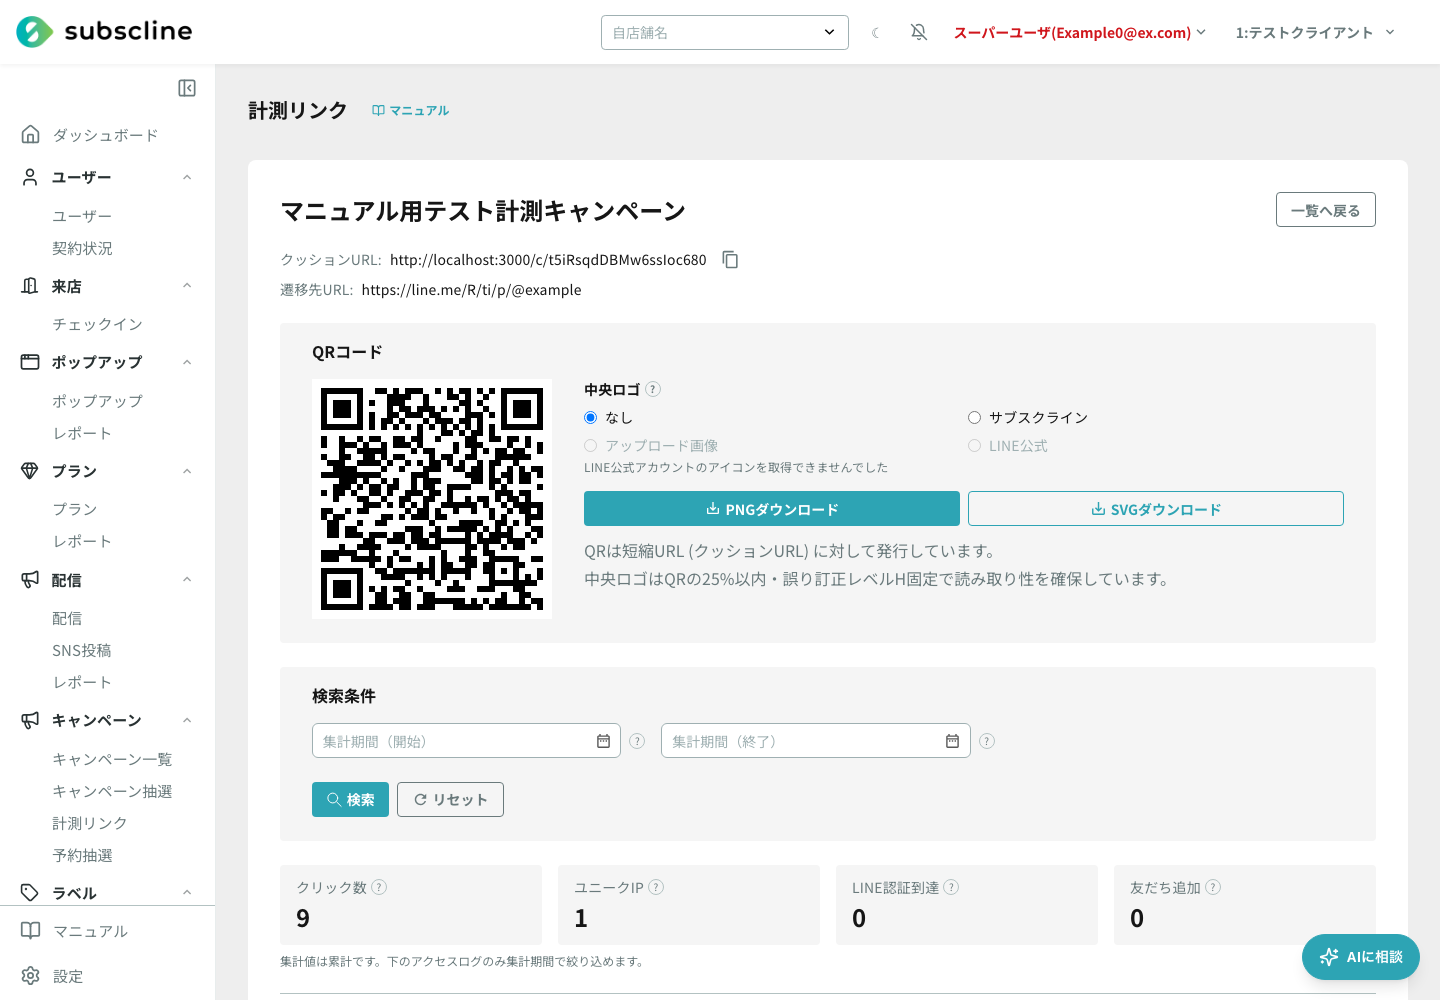Click the 配信 megaphone icon in sidebar
The height and width of the screenshot is (1000, 1440).
(30, 580)
